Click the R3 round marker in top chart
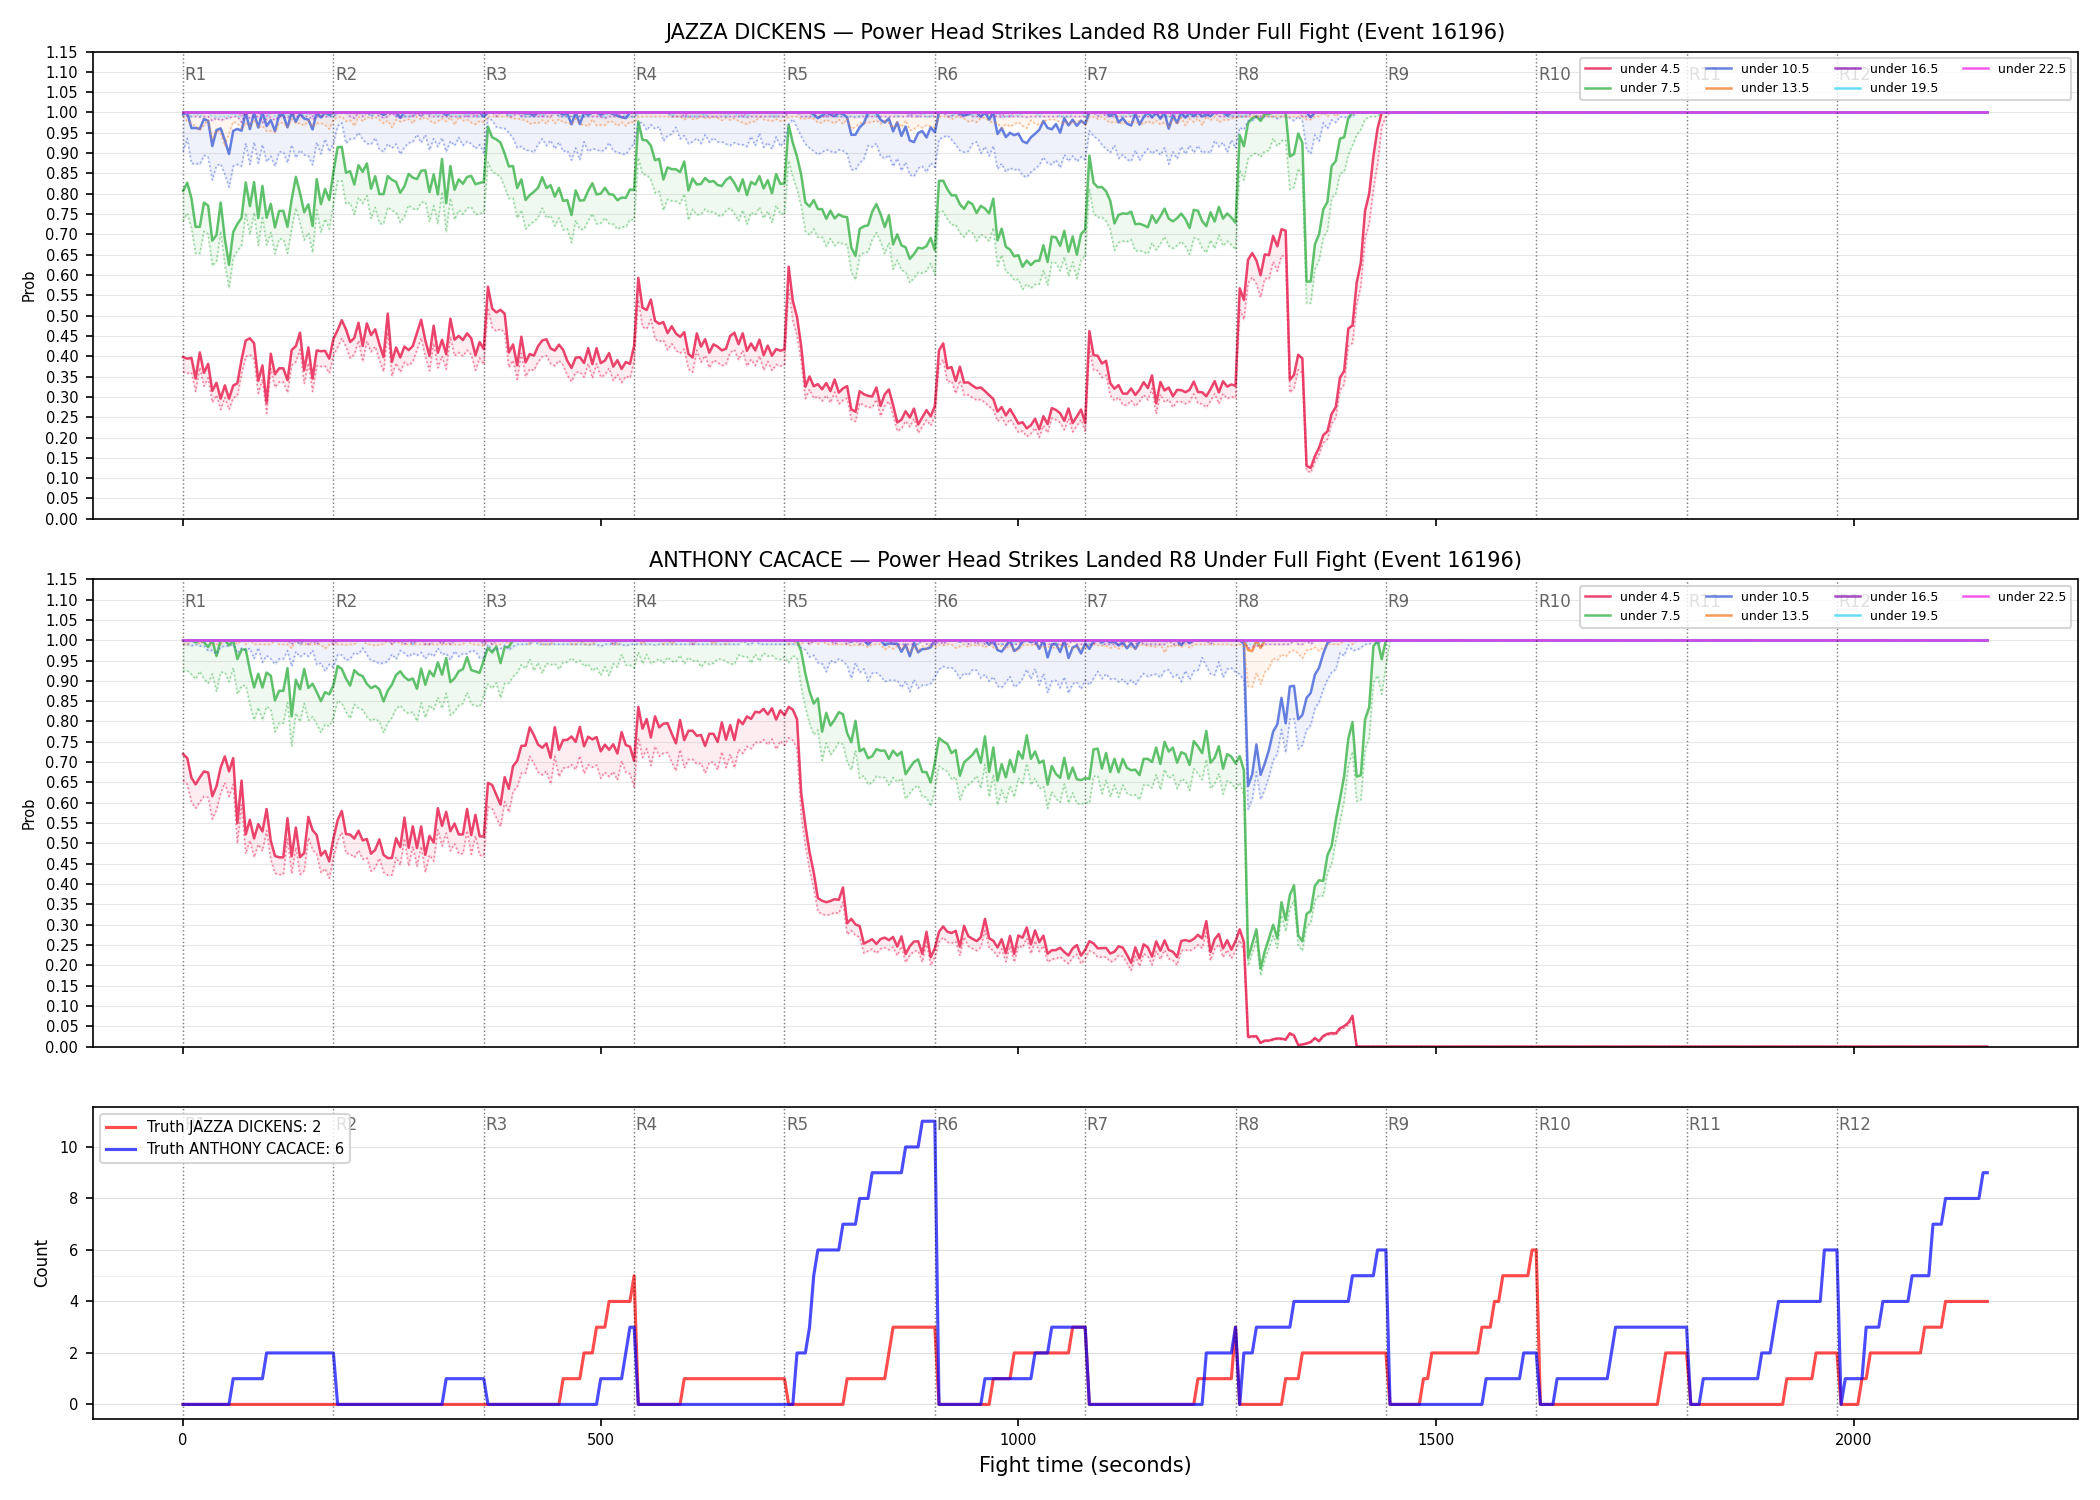The height and width of the screenshot is (1500, 2100). (x=496, y=74)
